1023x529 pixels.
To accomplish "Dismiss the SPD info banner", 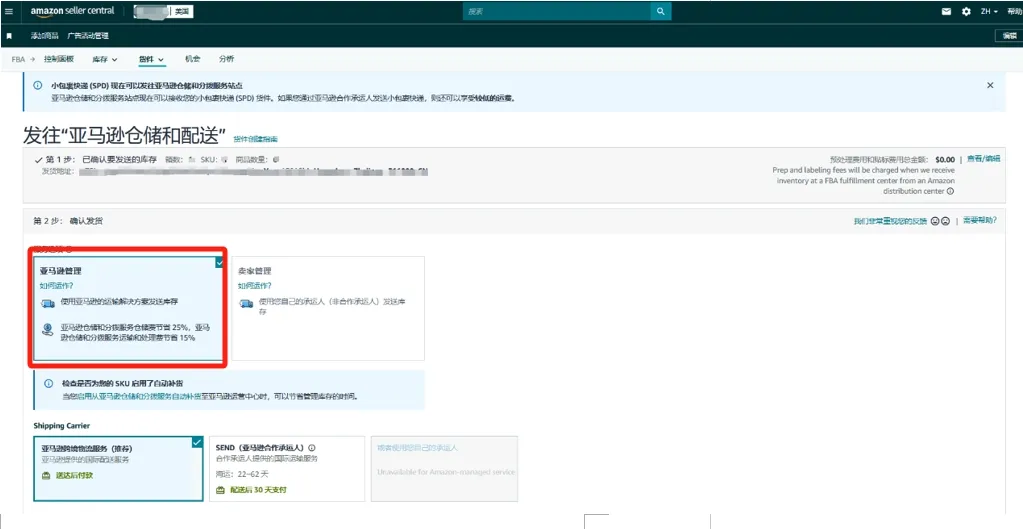I will (990, 86).
